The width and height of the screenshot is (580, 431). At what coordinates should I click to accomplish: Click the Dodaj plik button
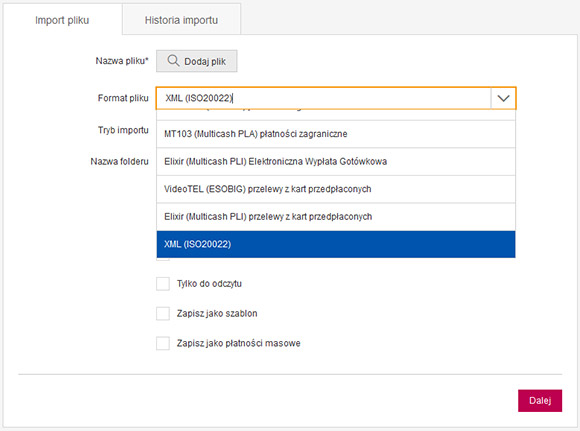coord(196,61)
